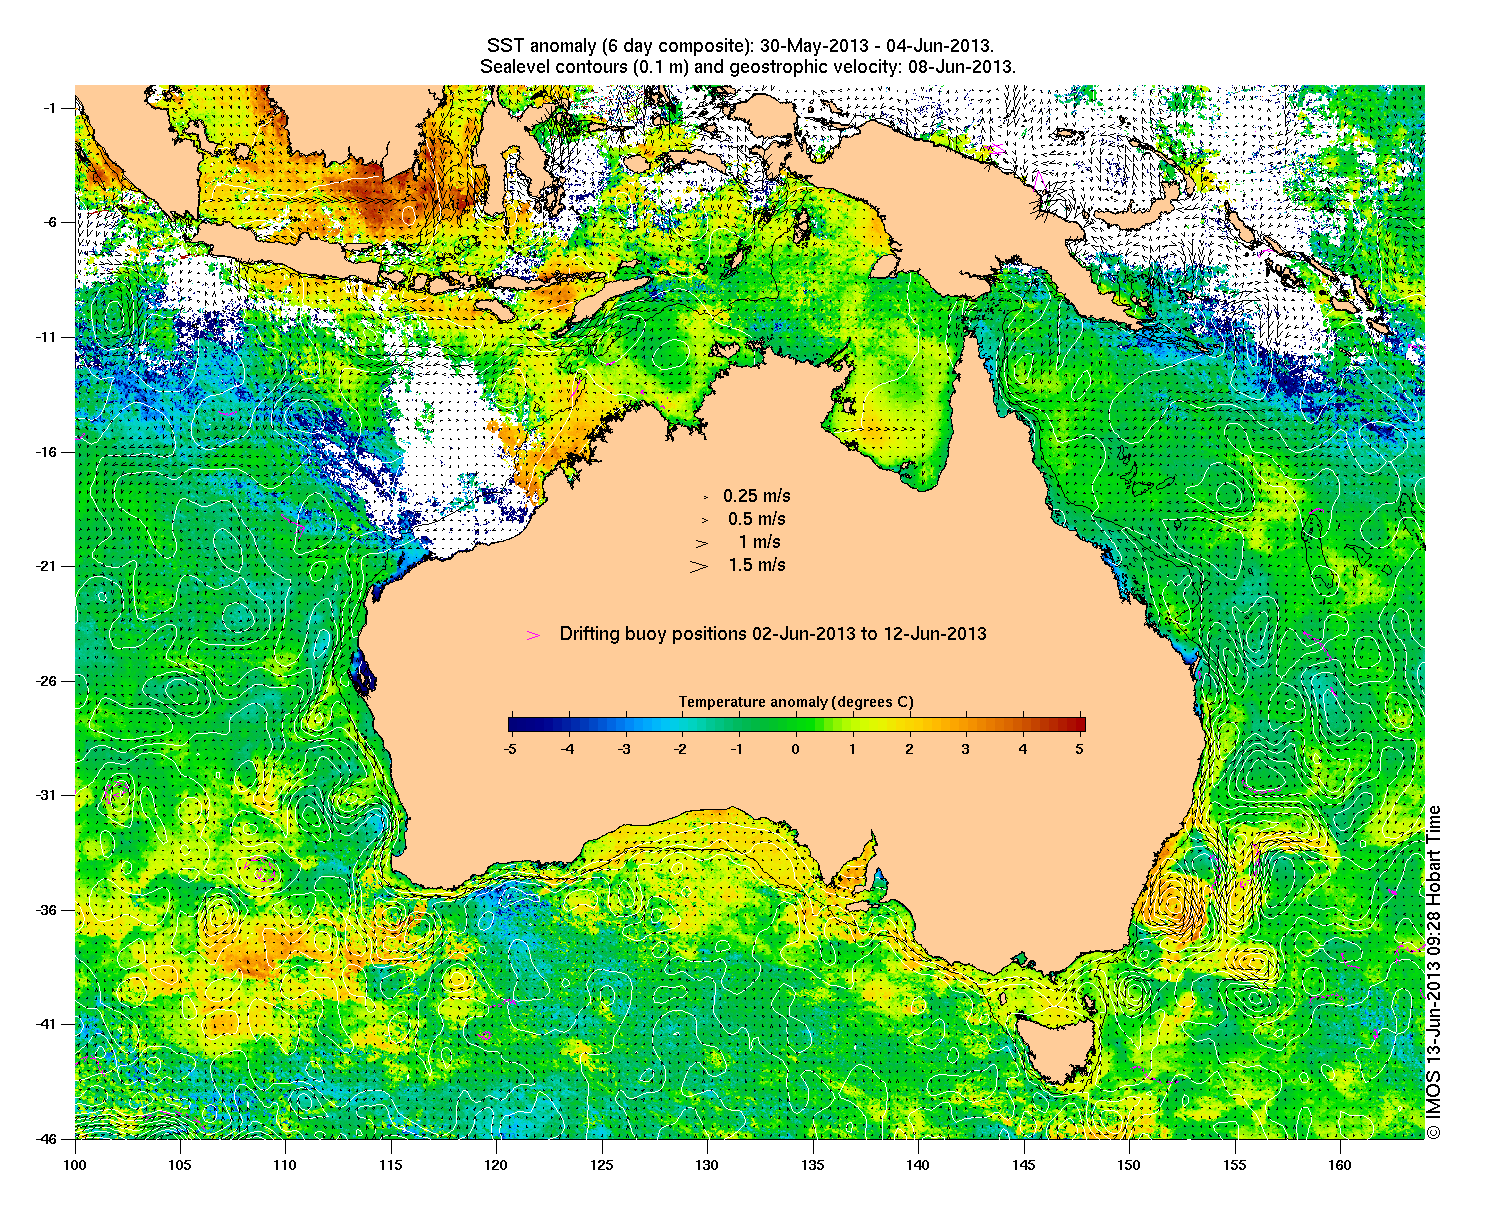Click the "130" longitude axis label
Viewport: 1500px width, 1225px height.
(707, 1165)
